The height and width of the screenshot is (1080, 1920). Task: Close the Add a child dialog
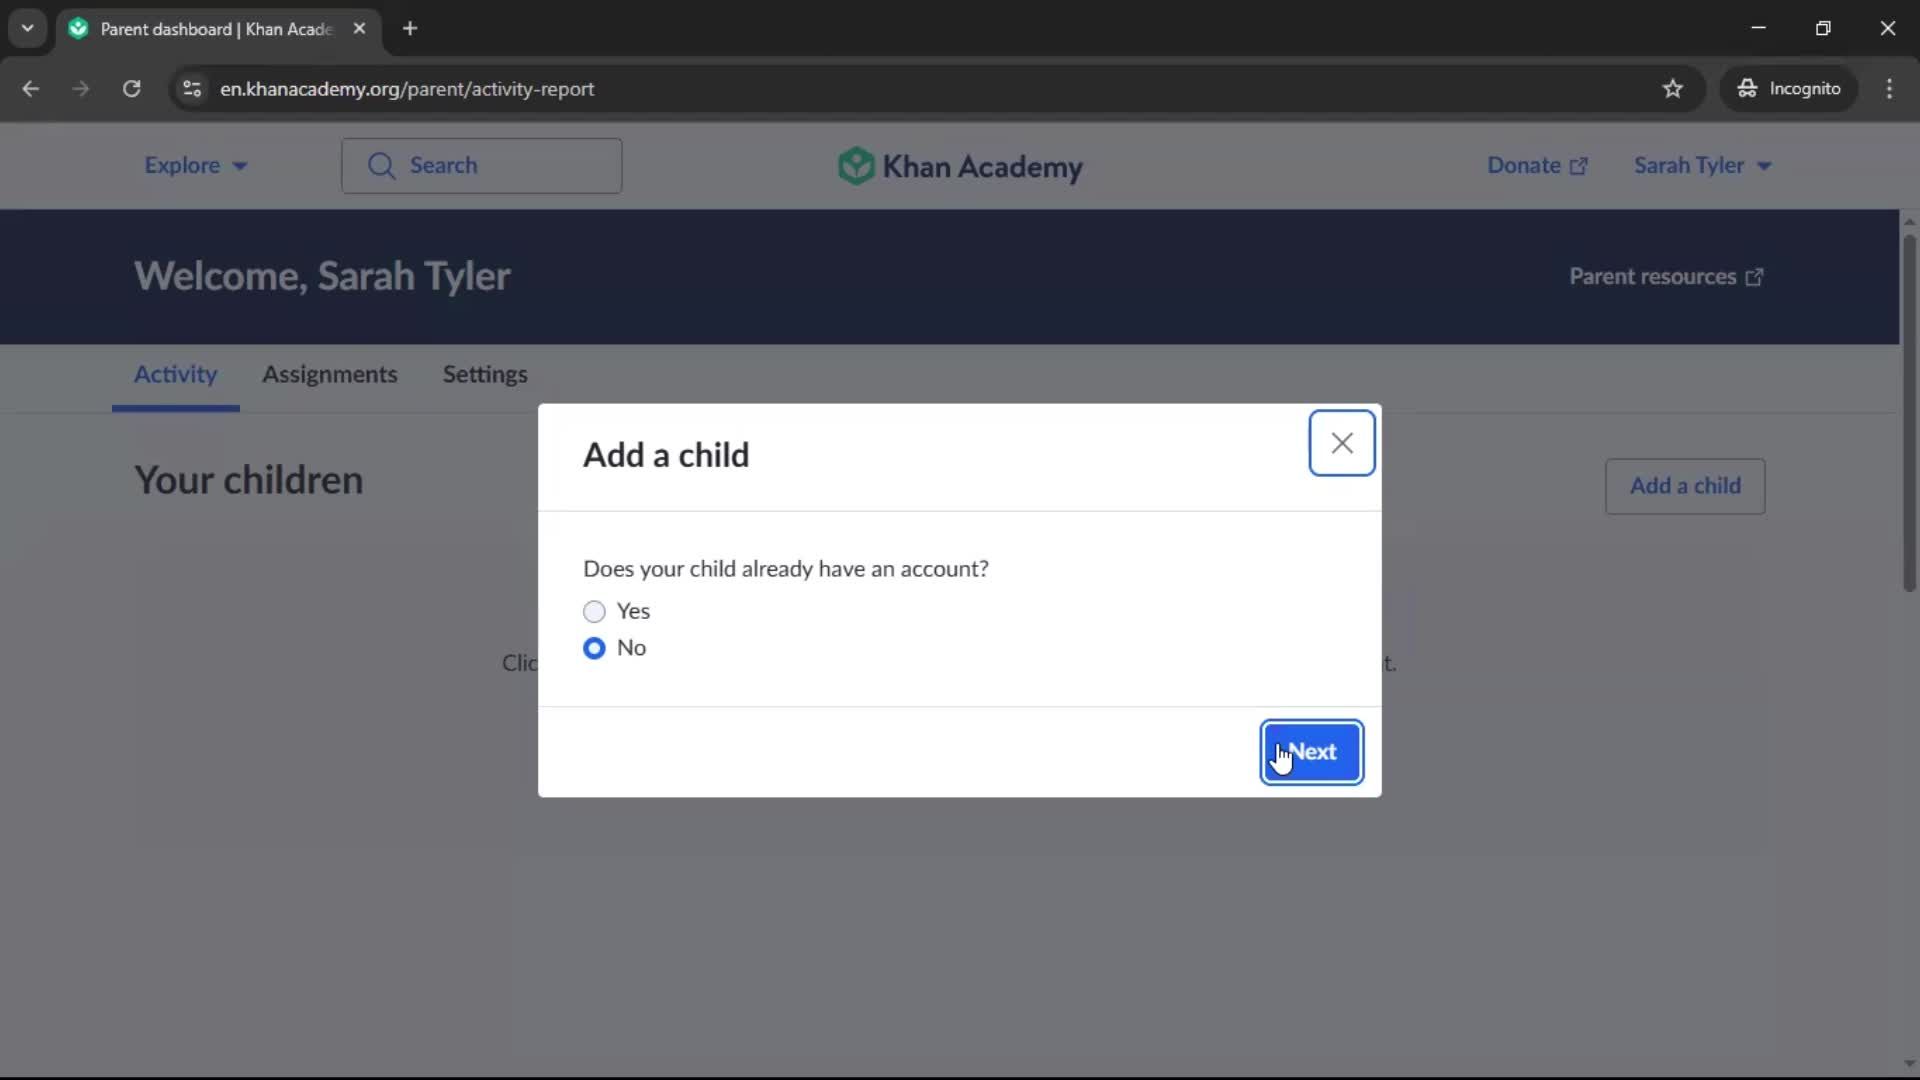1341,443
